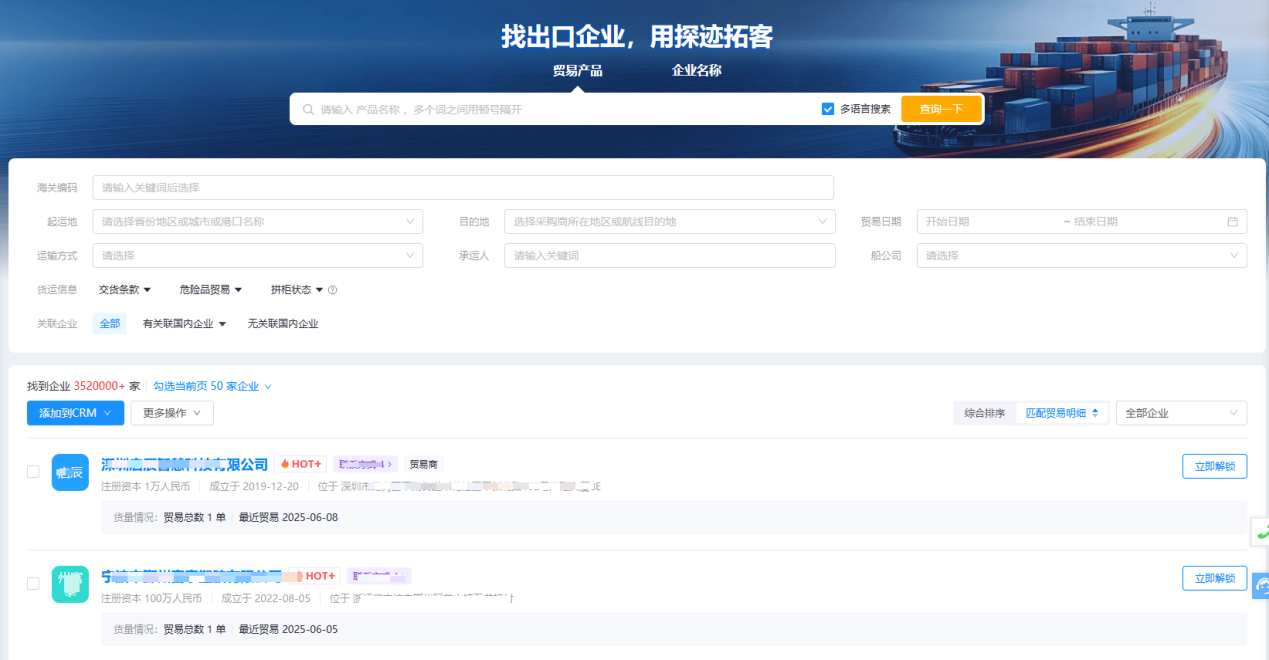Expand the 危险品贸易 filter

click(211, 290)
